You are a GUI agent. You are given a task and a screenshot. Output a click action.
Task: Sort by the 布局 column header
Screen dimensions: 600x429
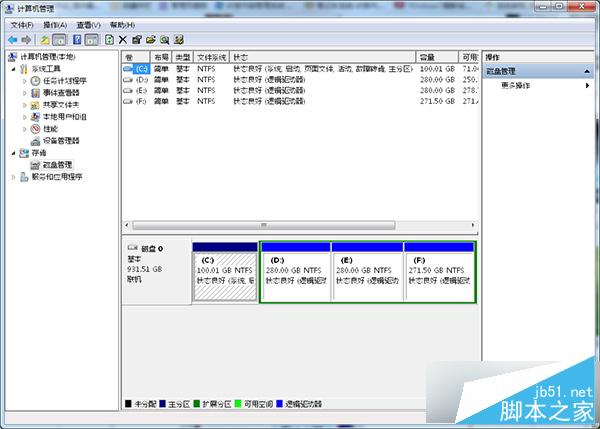point(161,57)
